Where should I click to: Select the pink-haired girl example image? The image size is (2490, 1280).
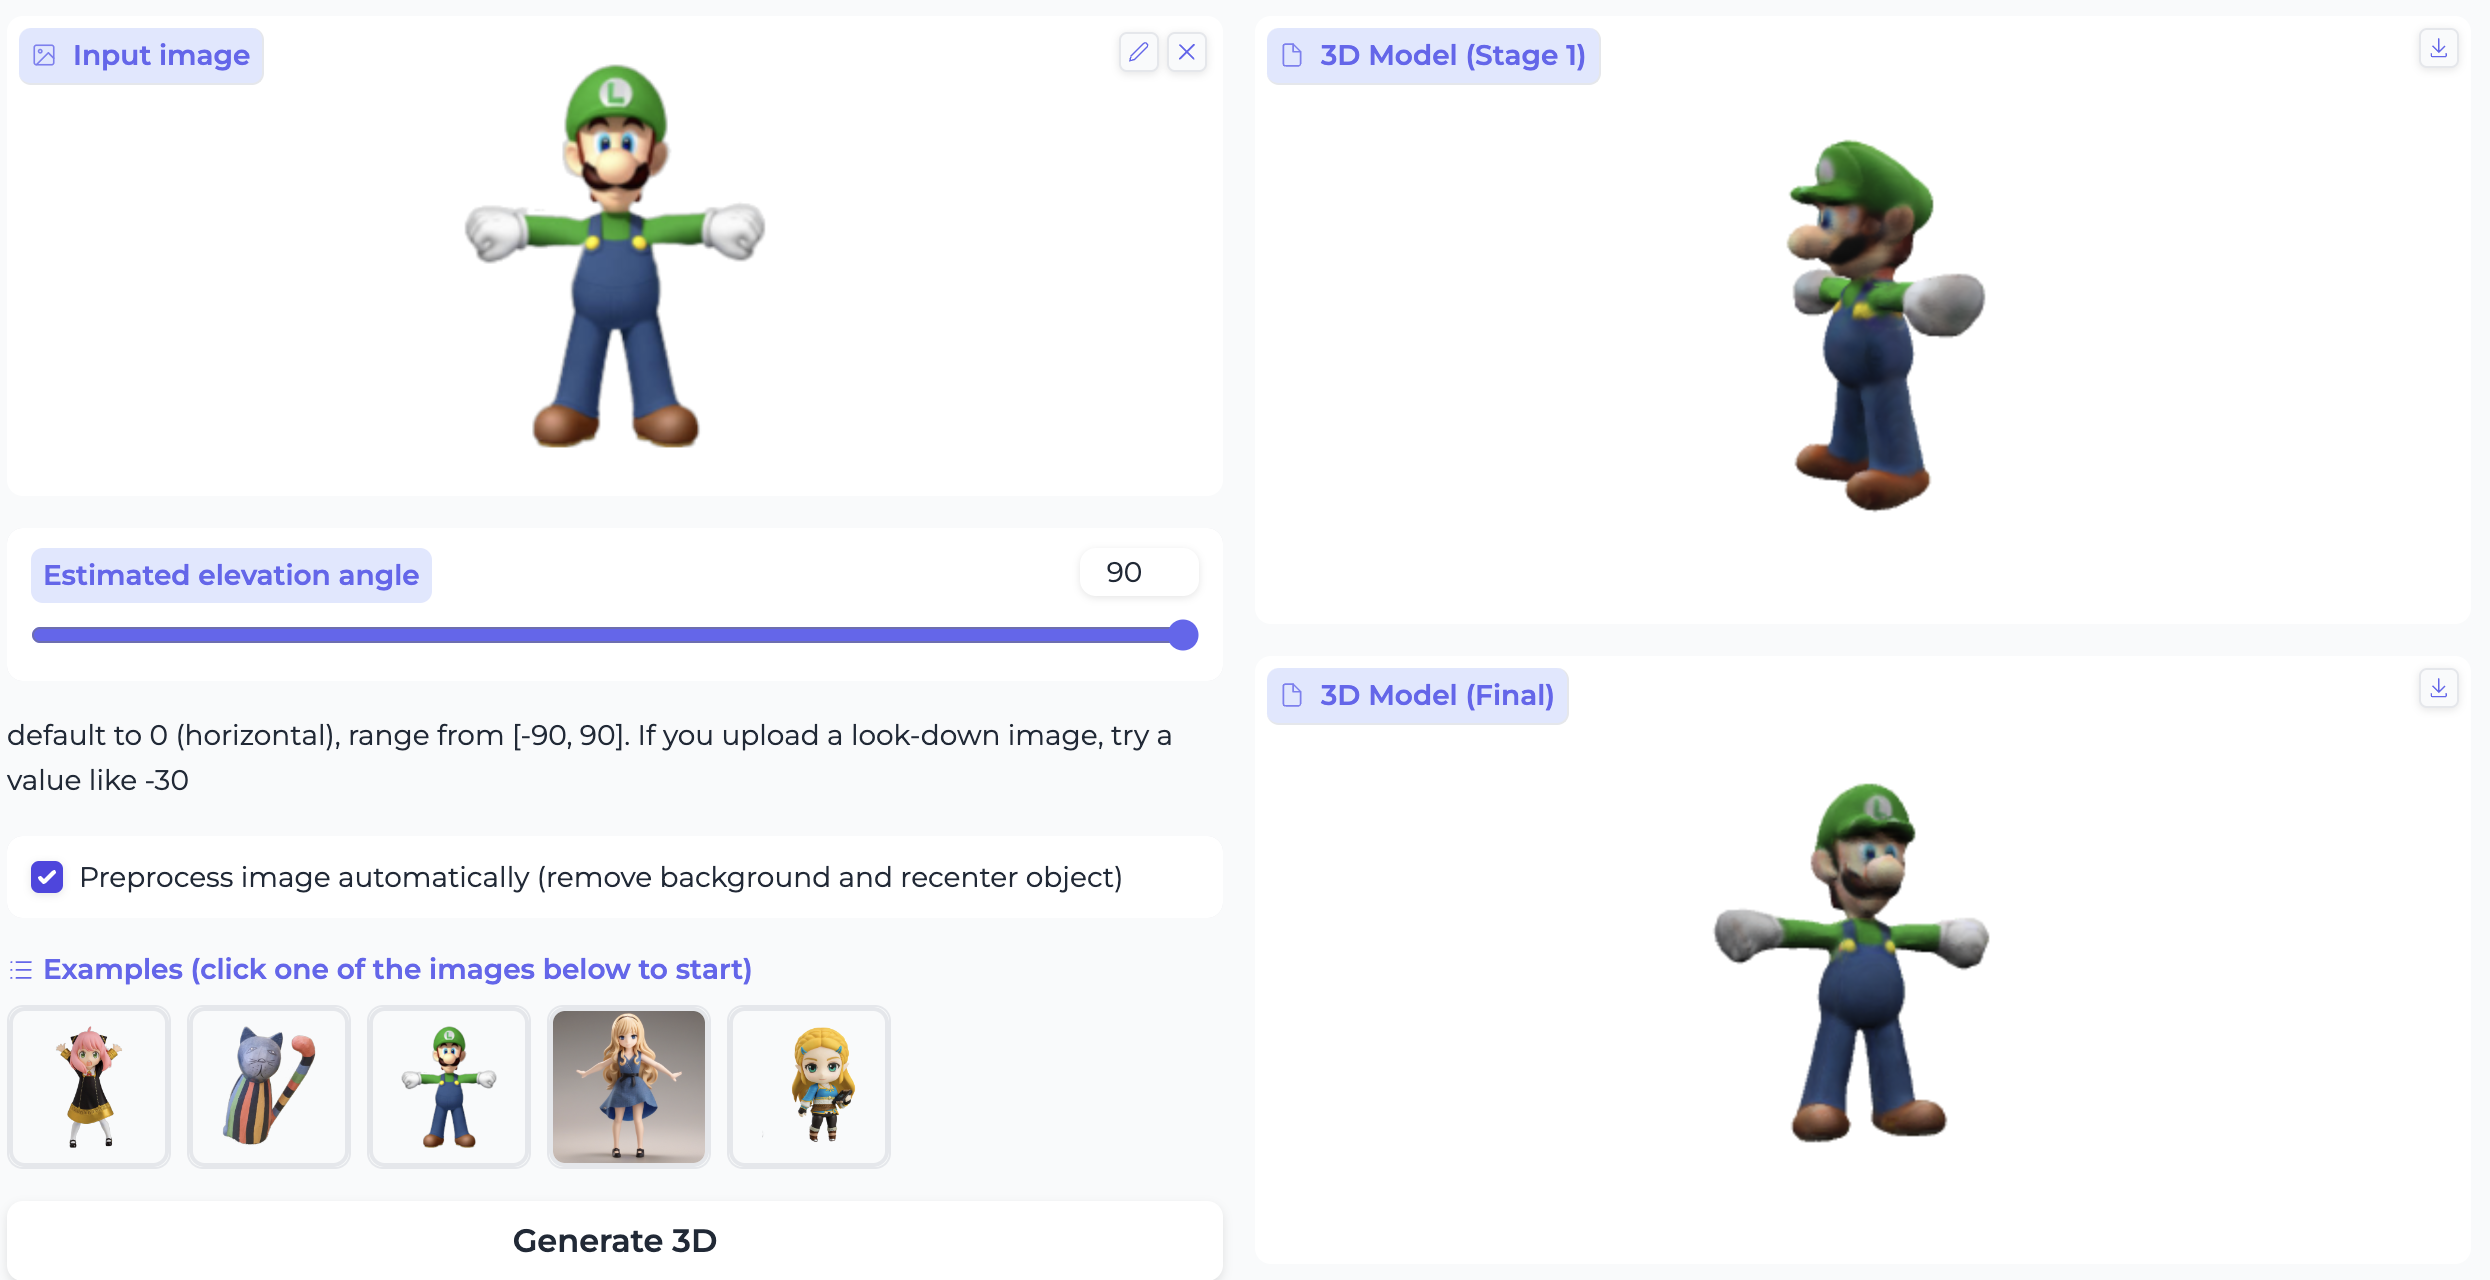pyautogui.click(x=89, y=1087)
